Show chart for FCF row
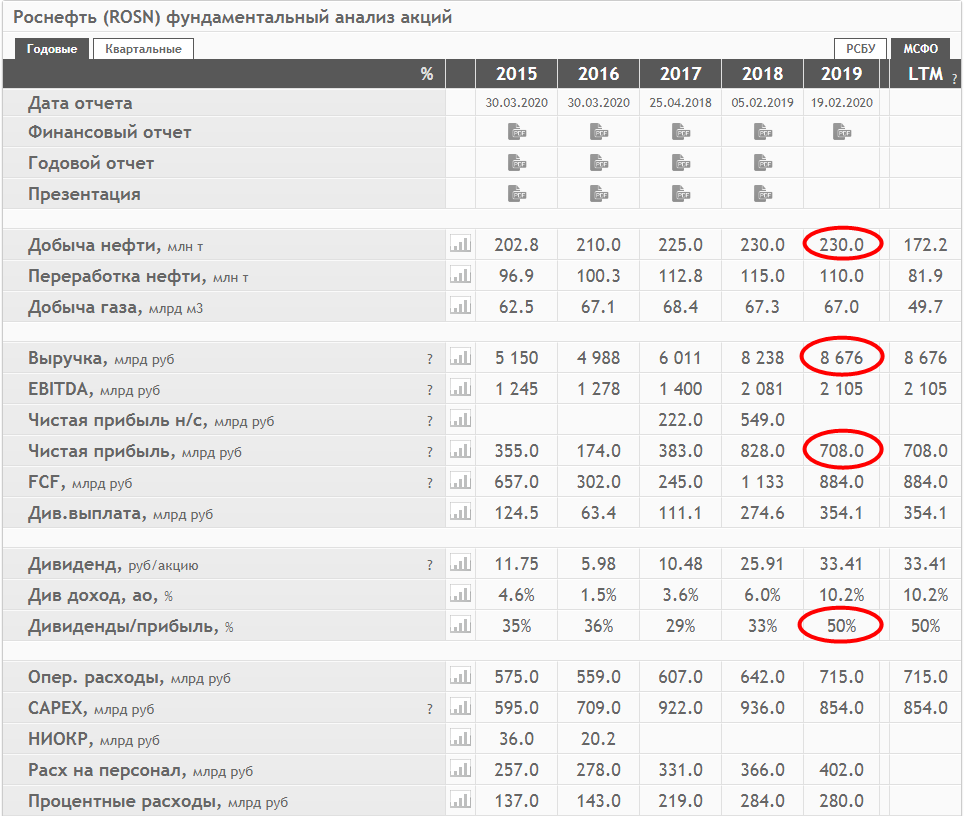973x816 pixels. point(460,481)
